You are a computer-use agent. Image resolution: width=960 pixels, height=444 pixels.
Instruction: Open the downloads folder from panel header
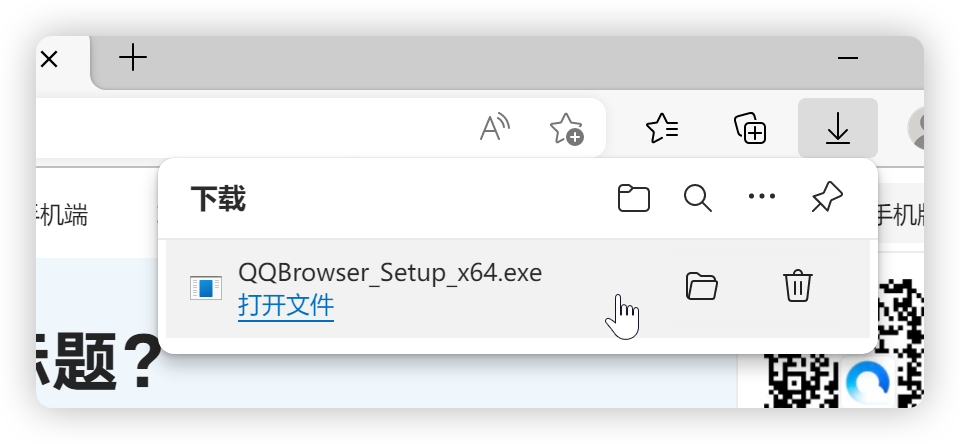(x=633, y=198)
